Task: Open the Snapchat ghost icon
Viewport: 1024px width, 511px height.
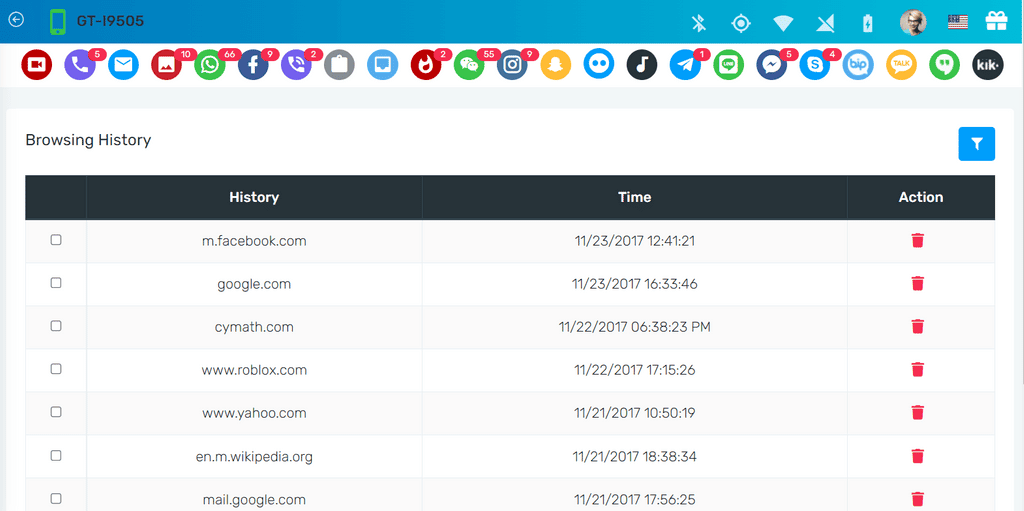Action: (x=556, y=65)
